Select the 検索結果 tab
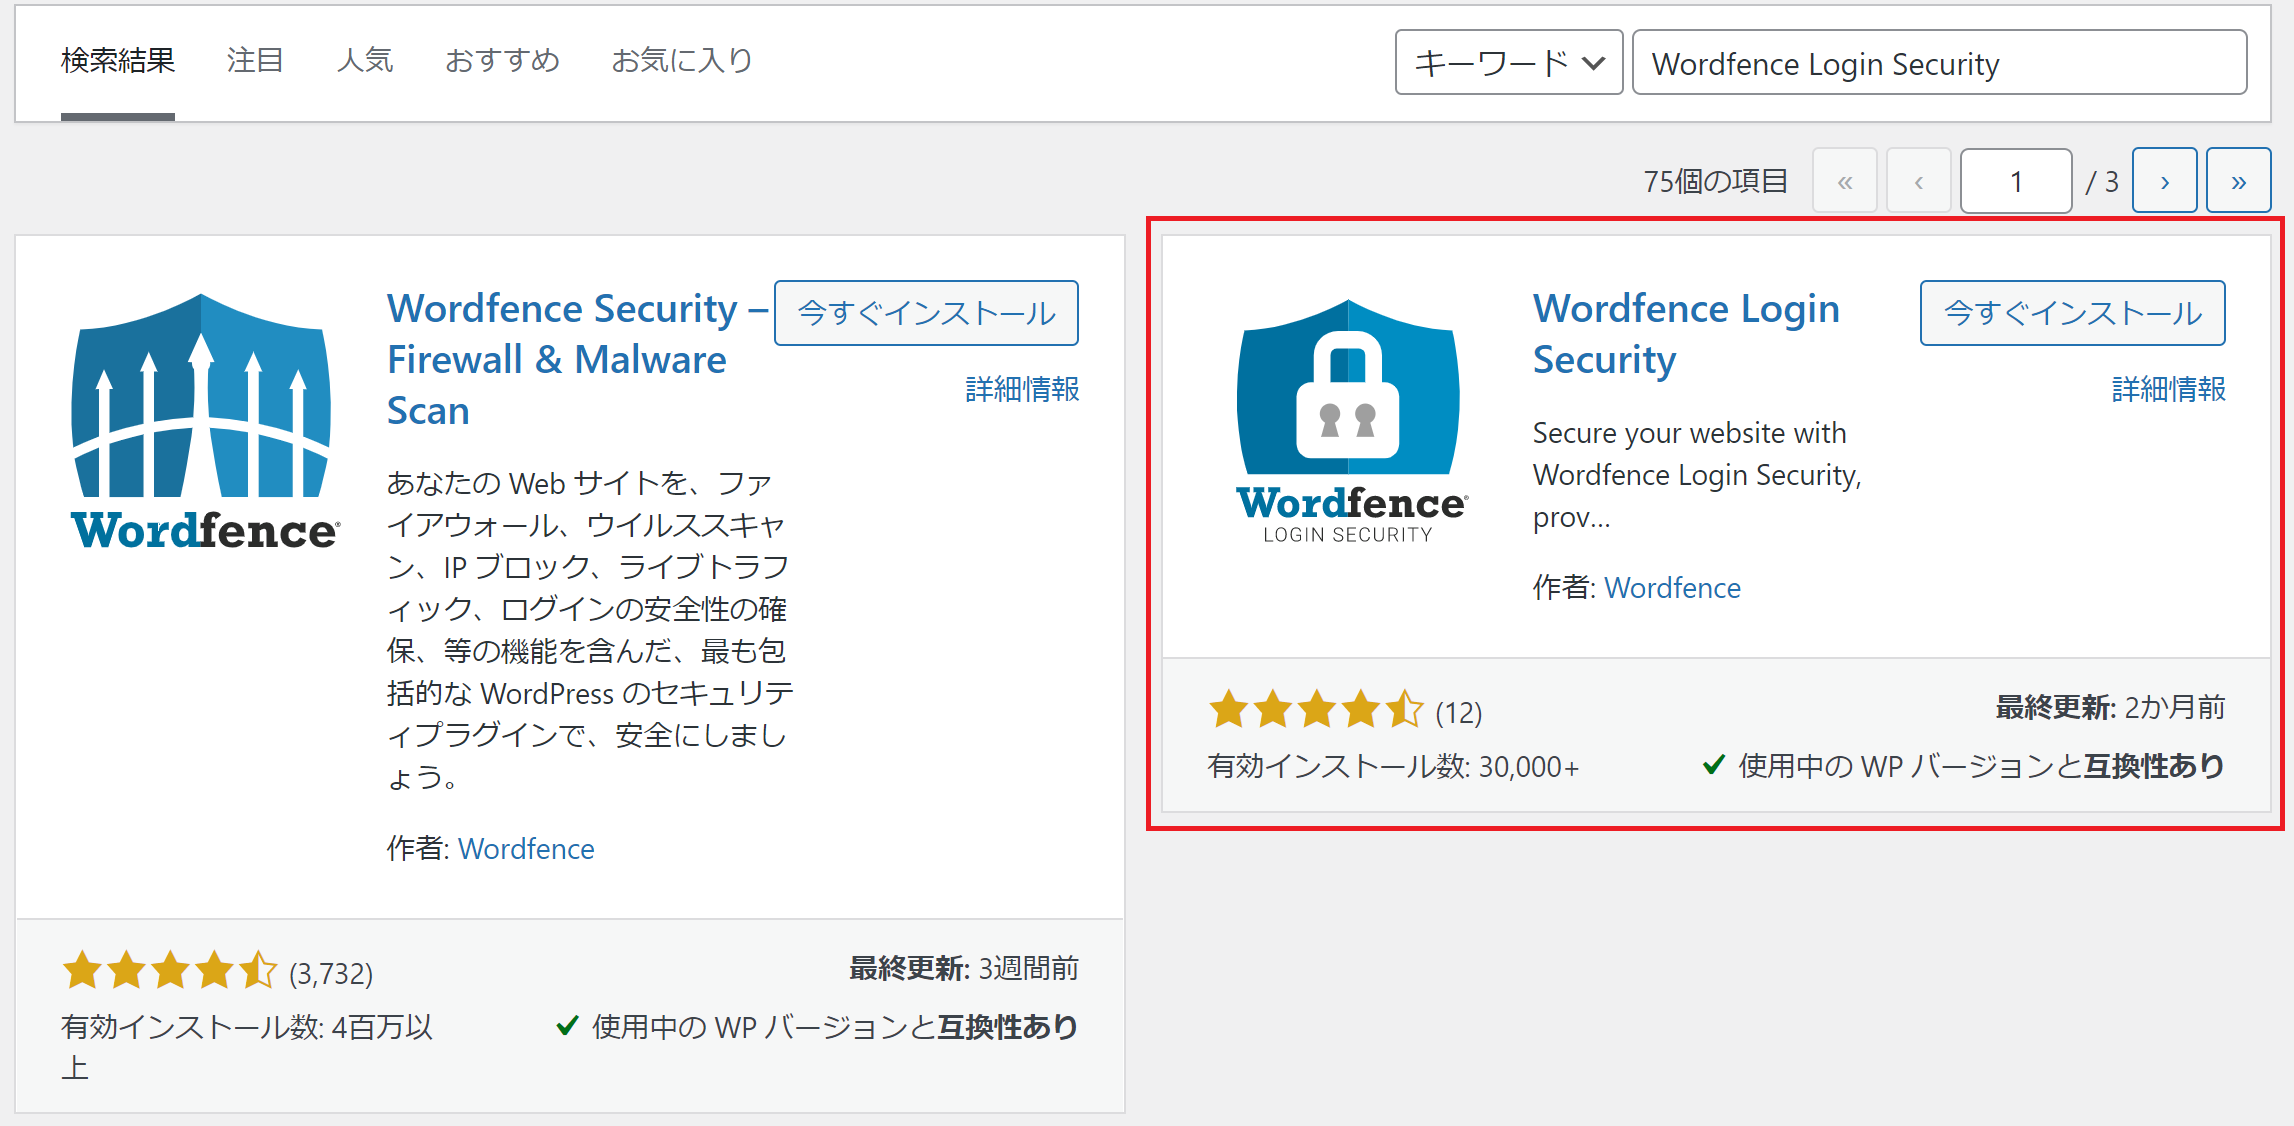The height and width of the screenshot is (1126, 2294). coord(118,61)
